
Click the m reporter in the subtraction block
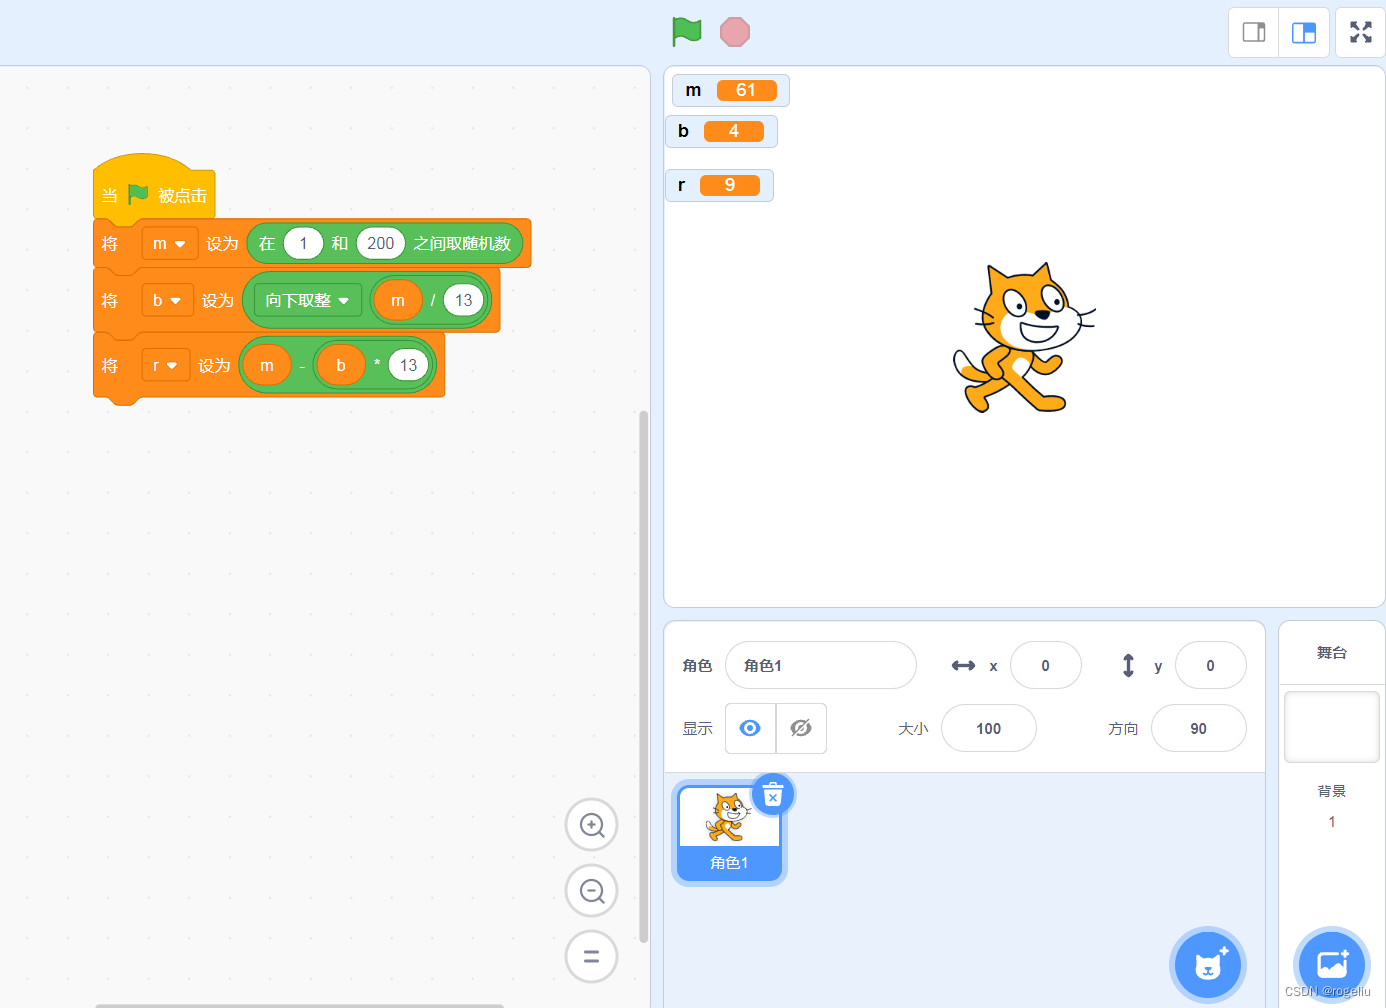(267, 365)
